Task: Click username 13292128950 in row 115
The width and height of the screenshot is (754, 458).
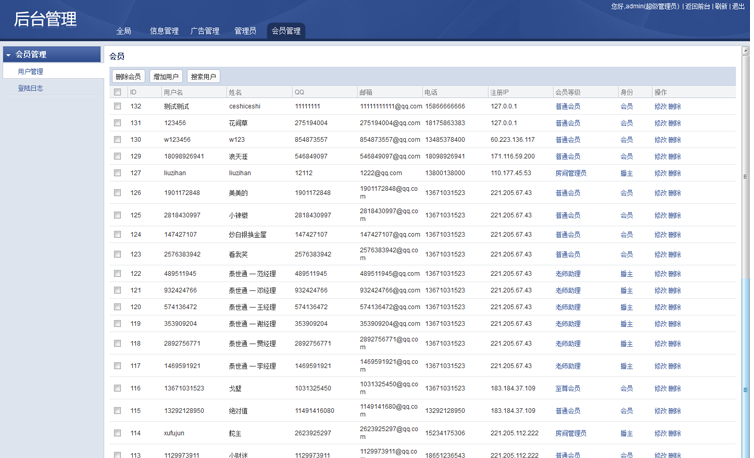Action: (x=184, y=411)
